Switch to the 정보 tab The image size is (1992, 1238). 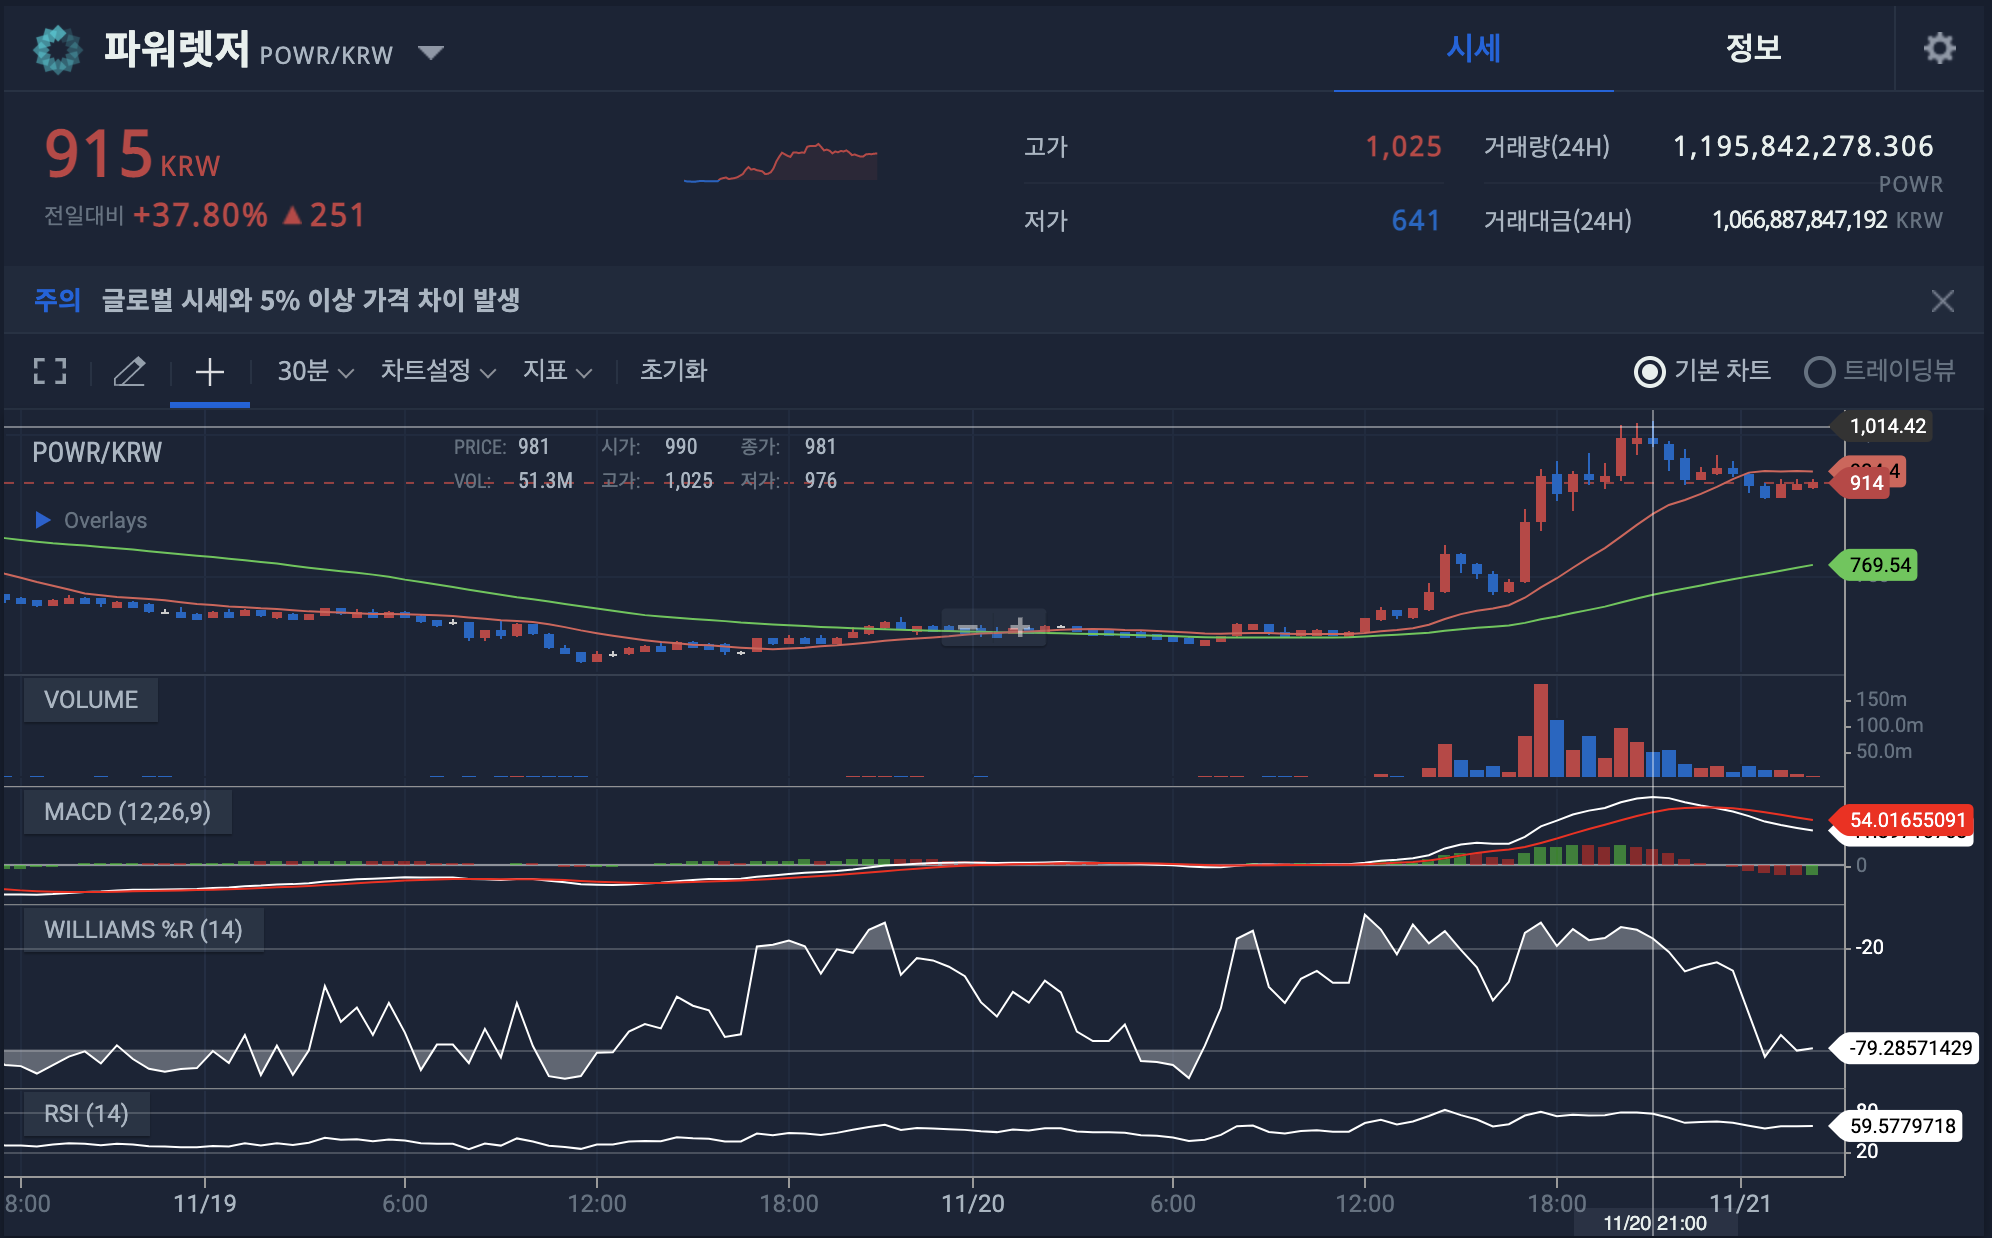(1753, 48)
